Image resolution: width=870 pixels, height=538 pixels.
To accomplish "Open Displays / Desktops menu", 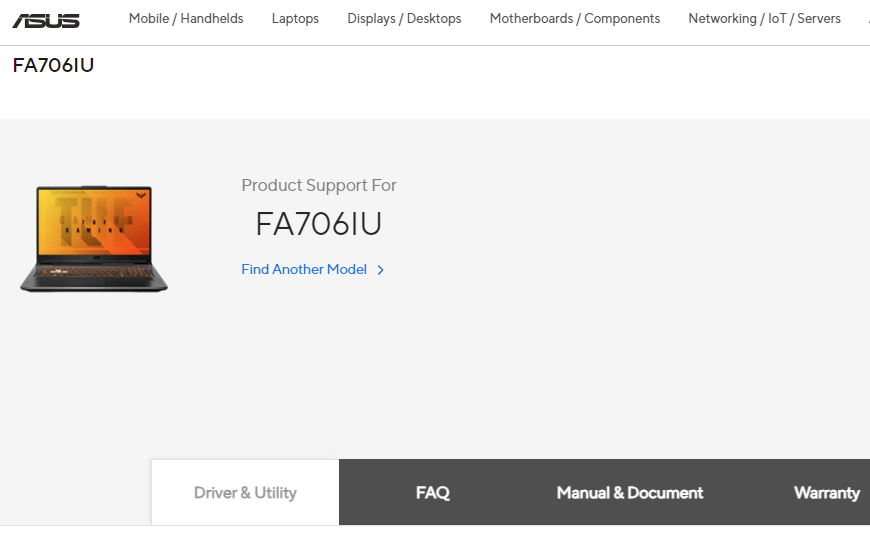I will pyautogui.click(x=404, y=18).
